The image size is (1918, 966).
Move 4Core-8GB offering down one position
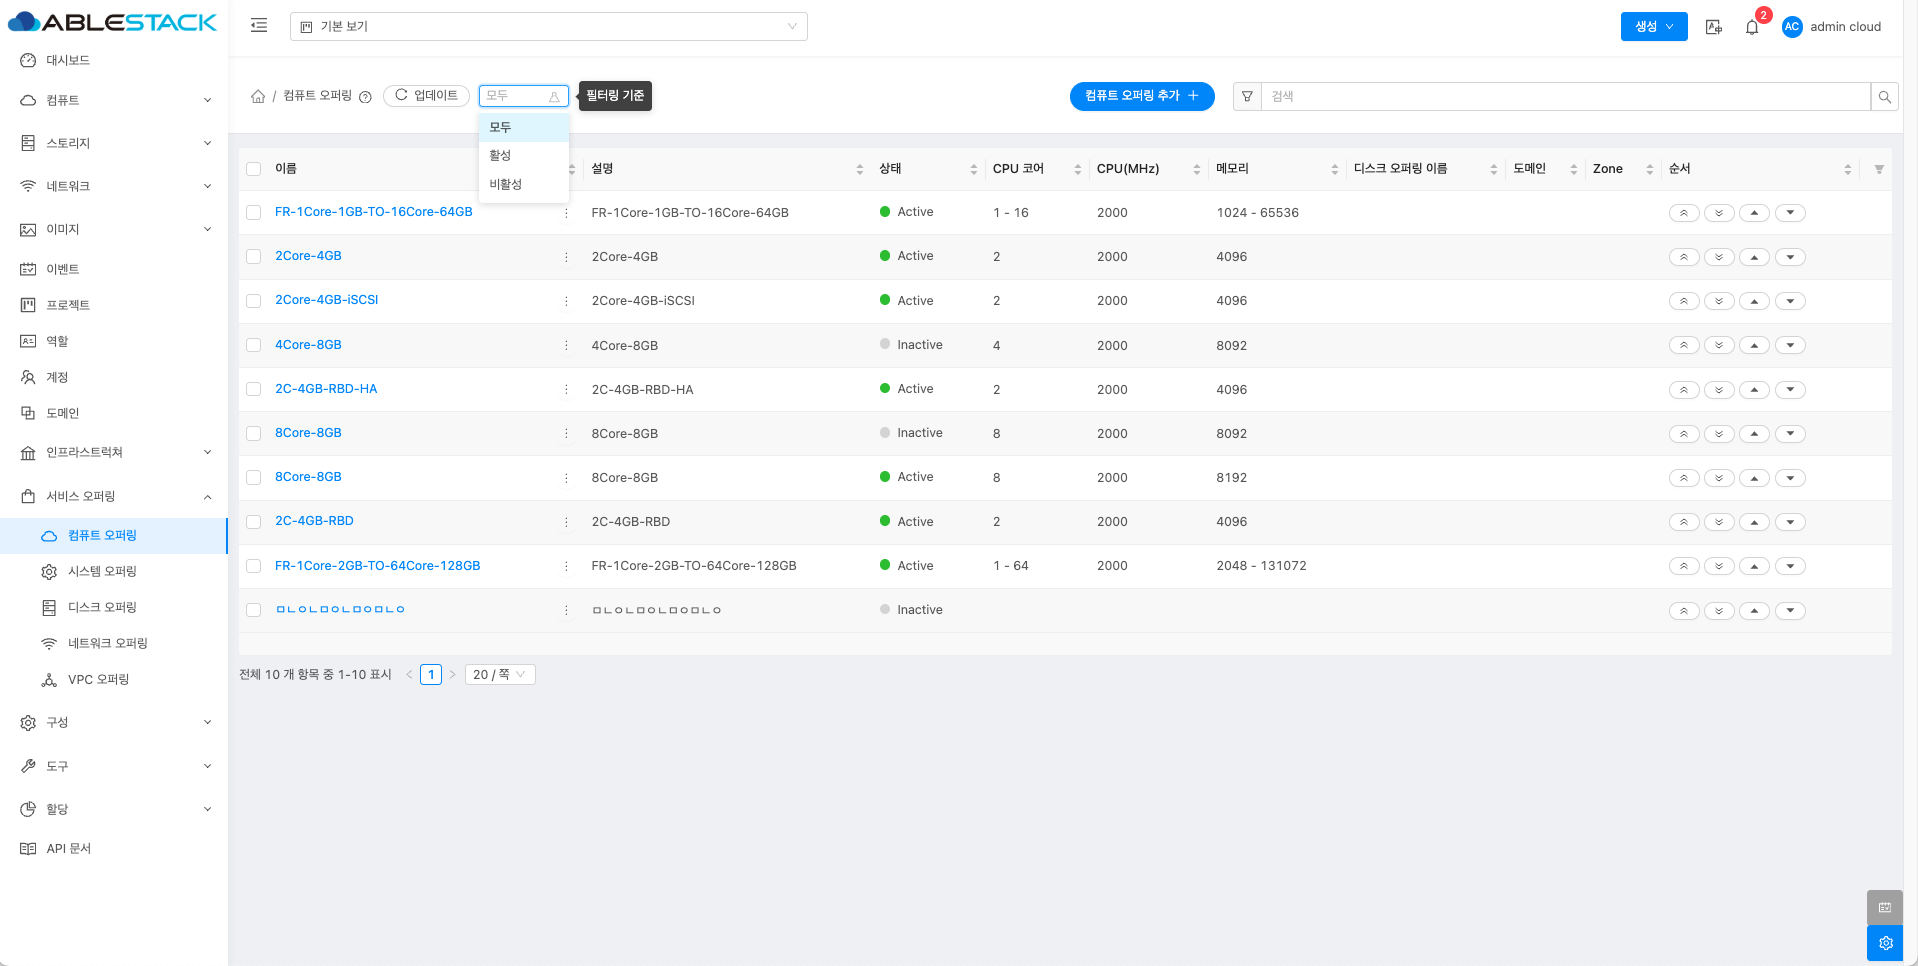pos(1790,345)
